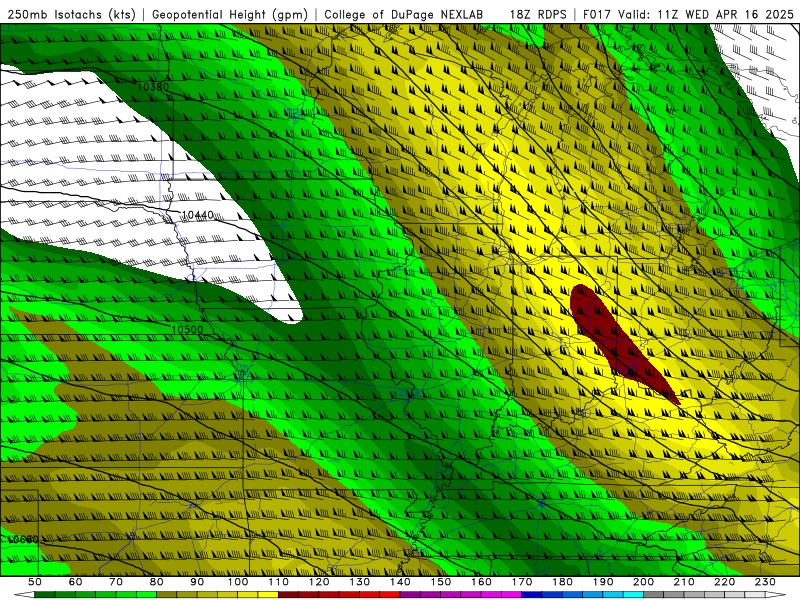The image size is (800, 600).
Task: Click the dark blue swatch below label 170
Action: (532, 595)
